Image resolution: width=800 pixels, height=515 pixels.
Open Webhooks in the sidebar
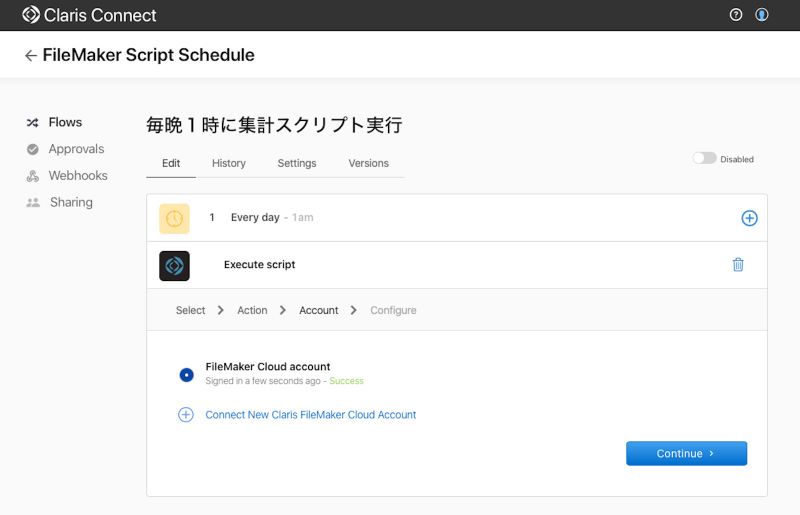[x=78, y=176]
